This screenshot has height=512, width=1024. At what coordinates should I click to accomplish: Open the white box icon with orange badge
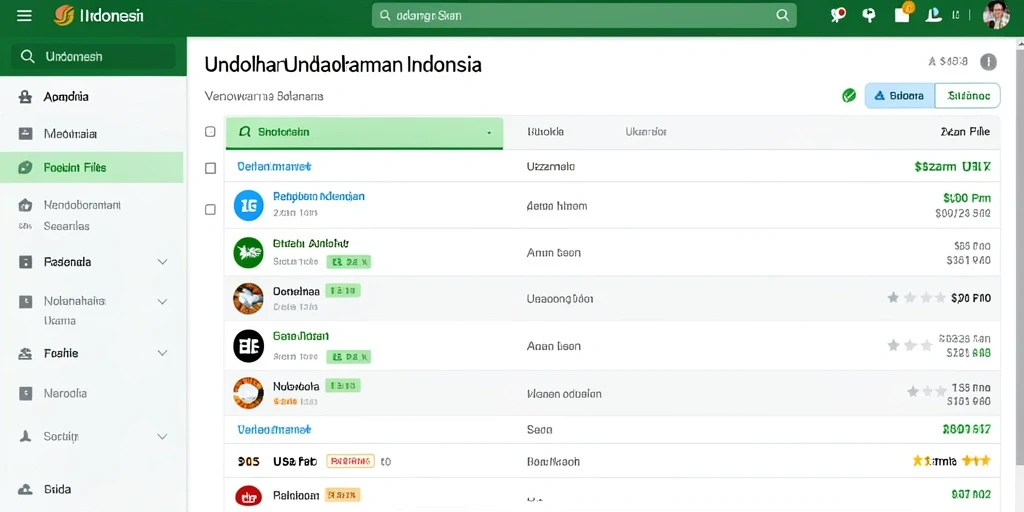click(x=903, y=14)
